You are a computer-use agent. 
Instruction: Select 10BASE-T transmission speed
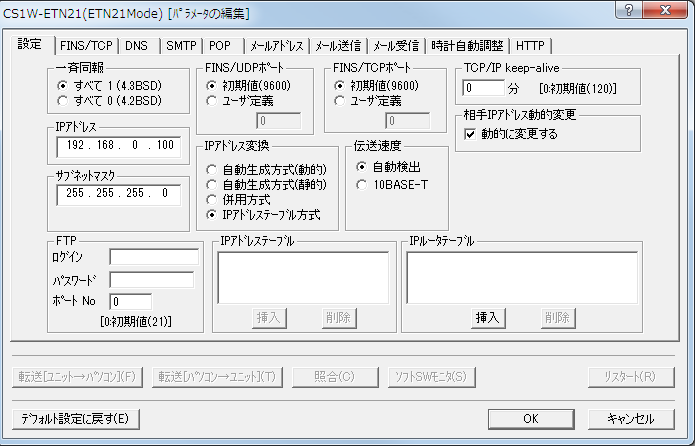coord(361,183)
